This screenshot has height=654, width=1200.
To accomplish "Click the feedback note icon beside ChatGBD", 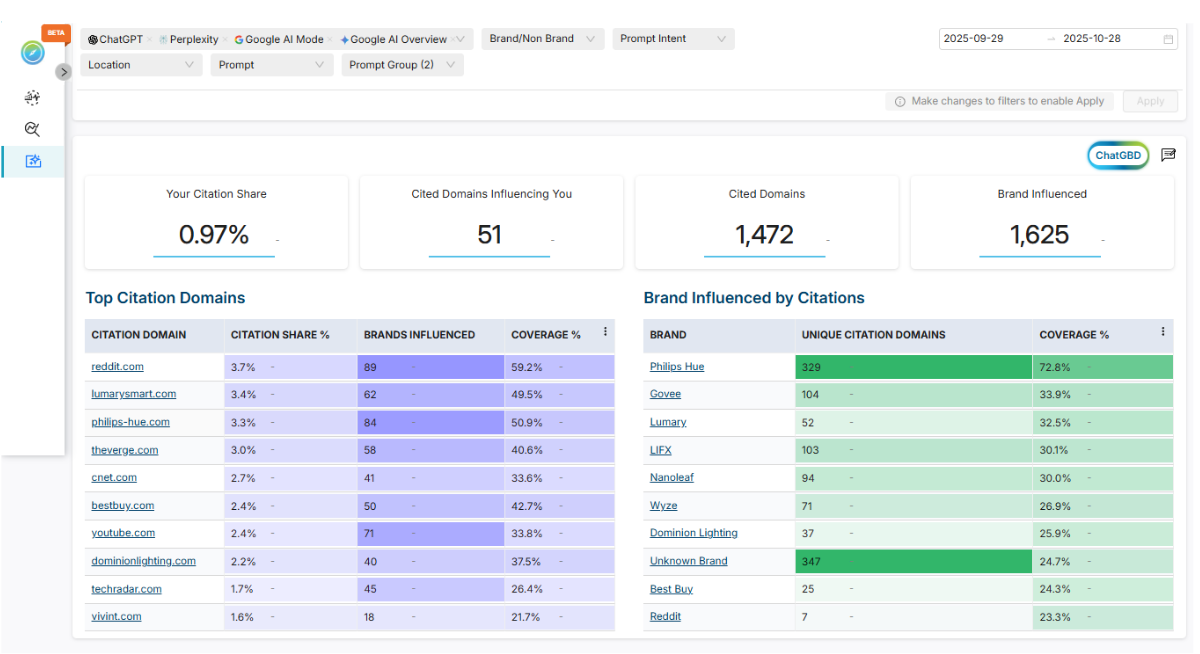I will (1168, 155).
